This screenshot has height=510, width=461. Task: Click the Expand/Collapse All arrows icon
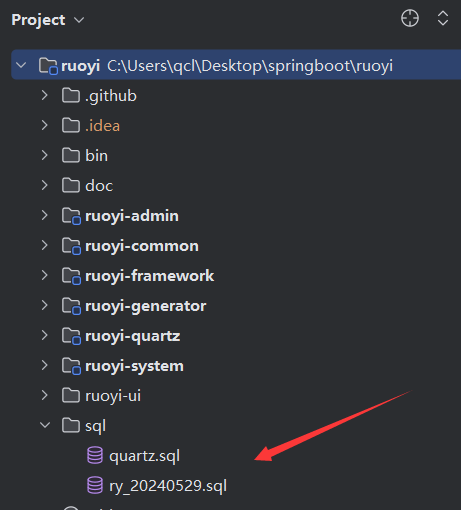(x=442, y=18)
